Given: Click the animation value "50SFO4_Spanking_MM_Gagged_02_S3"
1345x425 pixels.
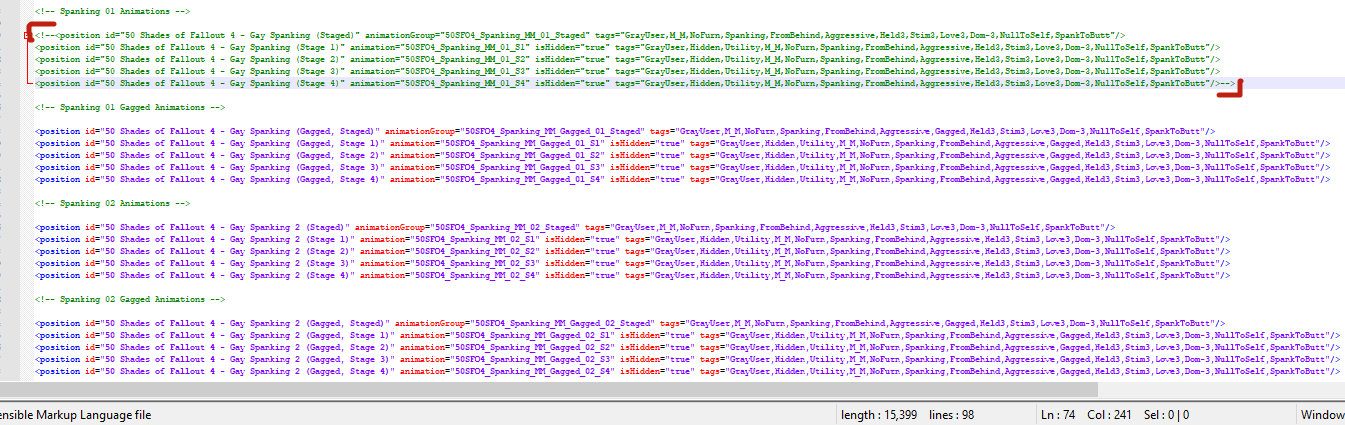Looking at the screenshot, I should tap(534, 359).
